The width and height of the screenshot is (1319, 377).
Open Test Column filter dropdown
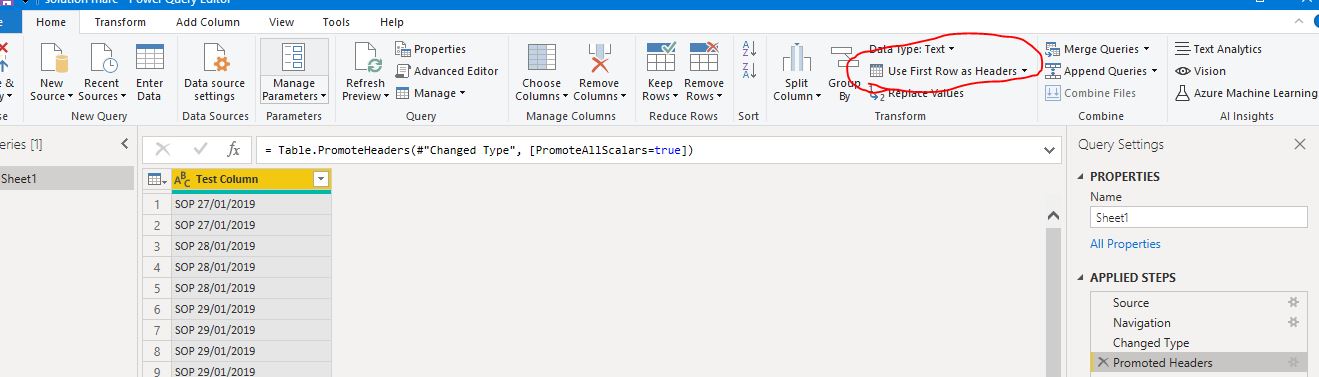[321, 179]
